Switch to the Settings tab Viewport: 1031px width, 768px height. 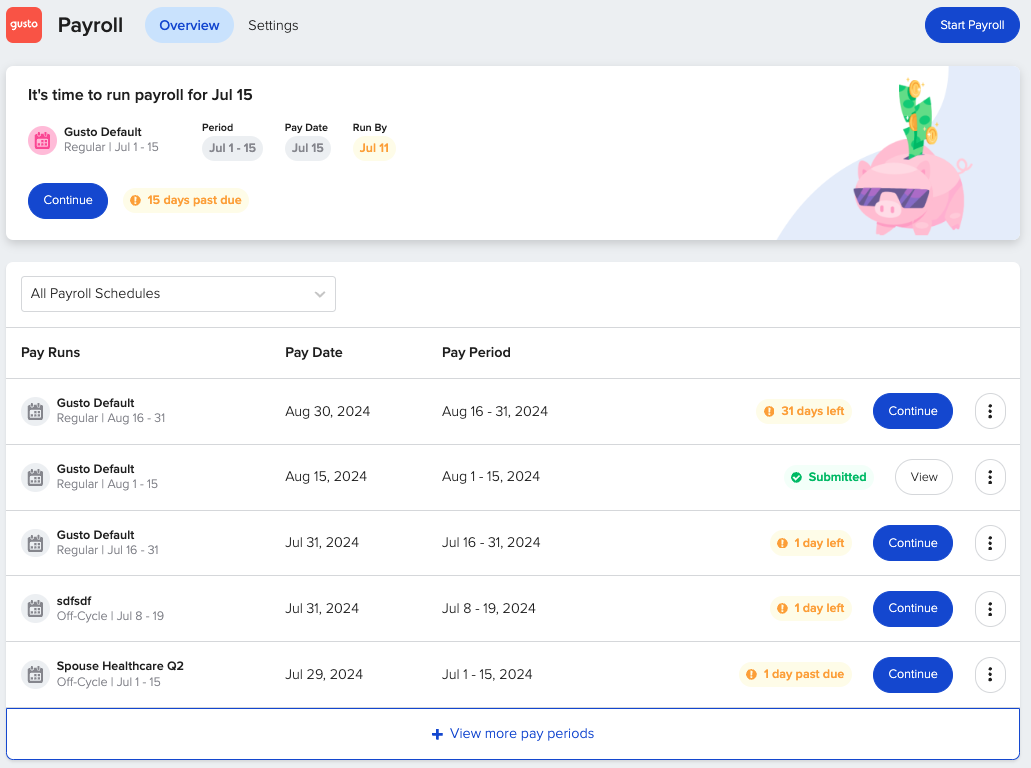[273, 25]
